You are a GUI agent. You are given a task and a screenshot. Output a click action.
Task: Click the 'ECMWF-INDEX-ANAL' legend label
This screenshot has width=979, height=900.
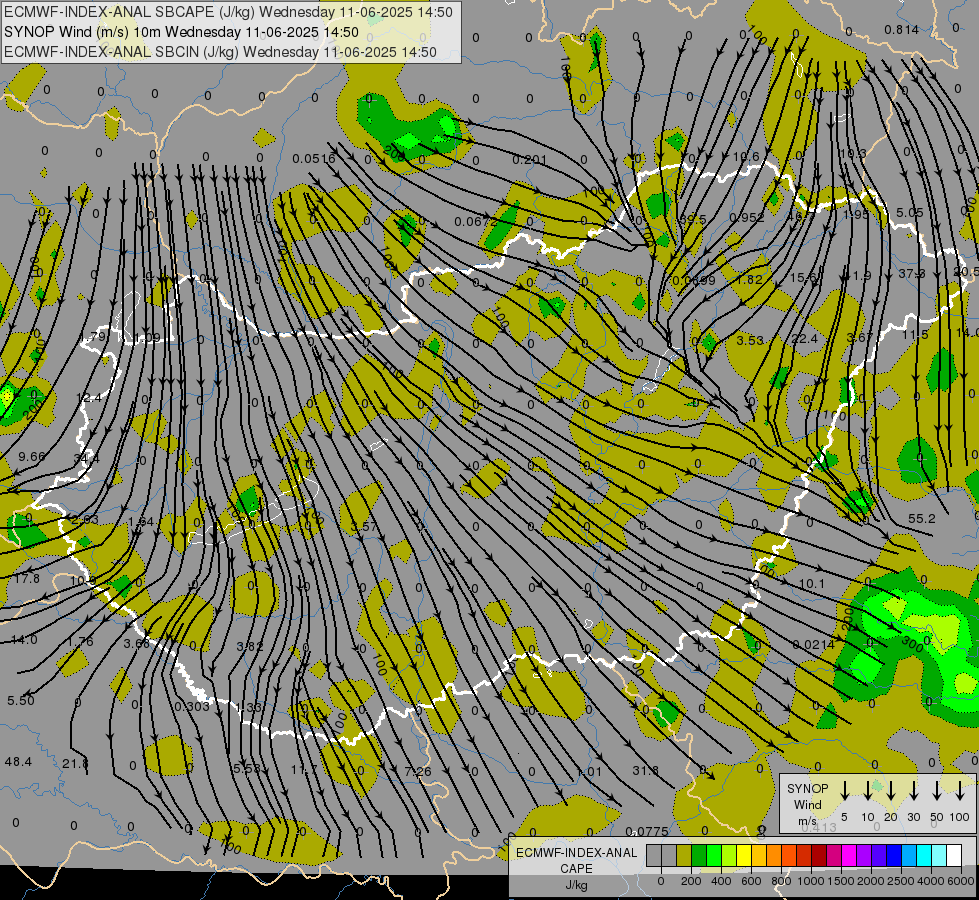[576, 853]
